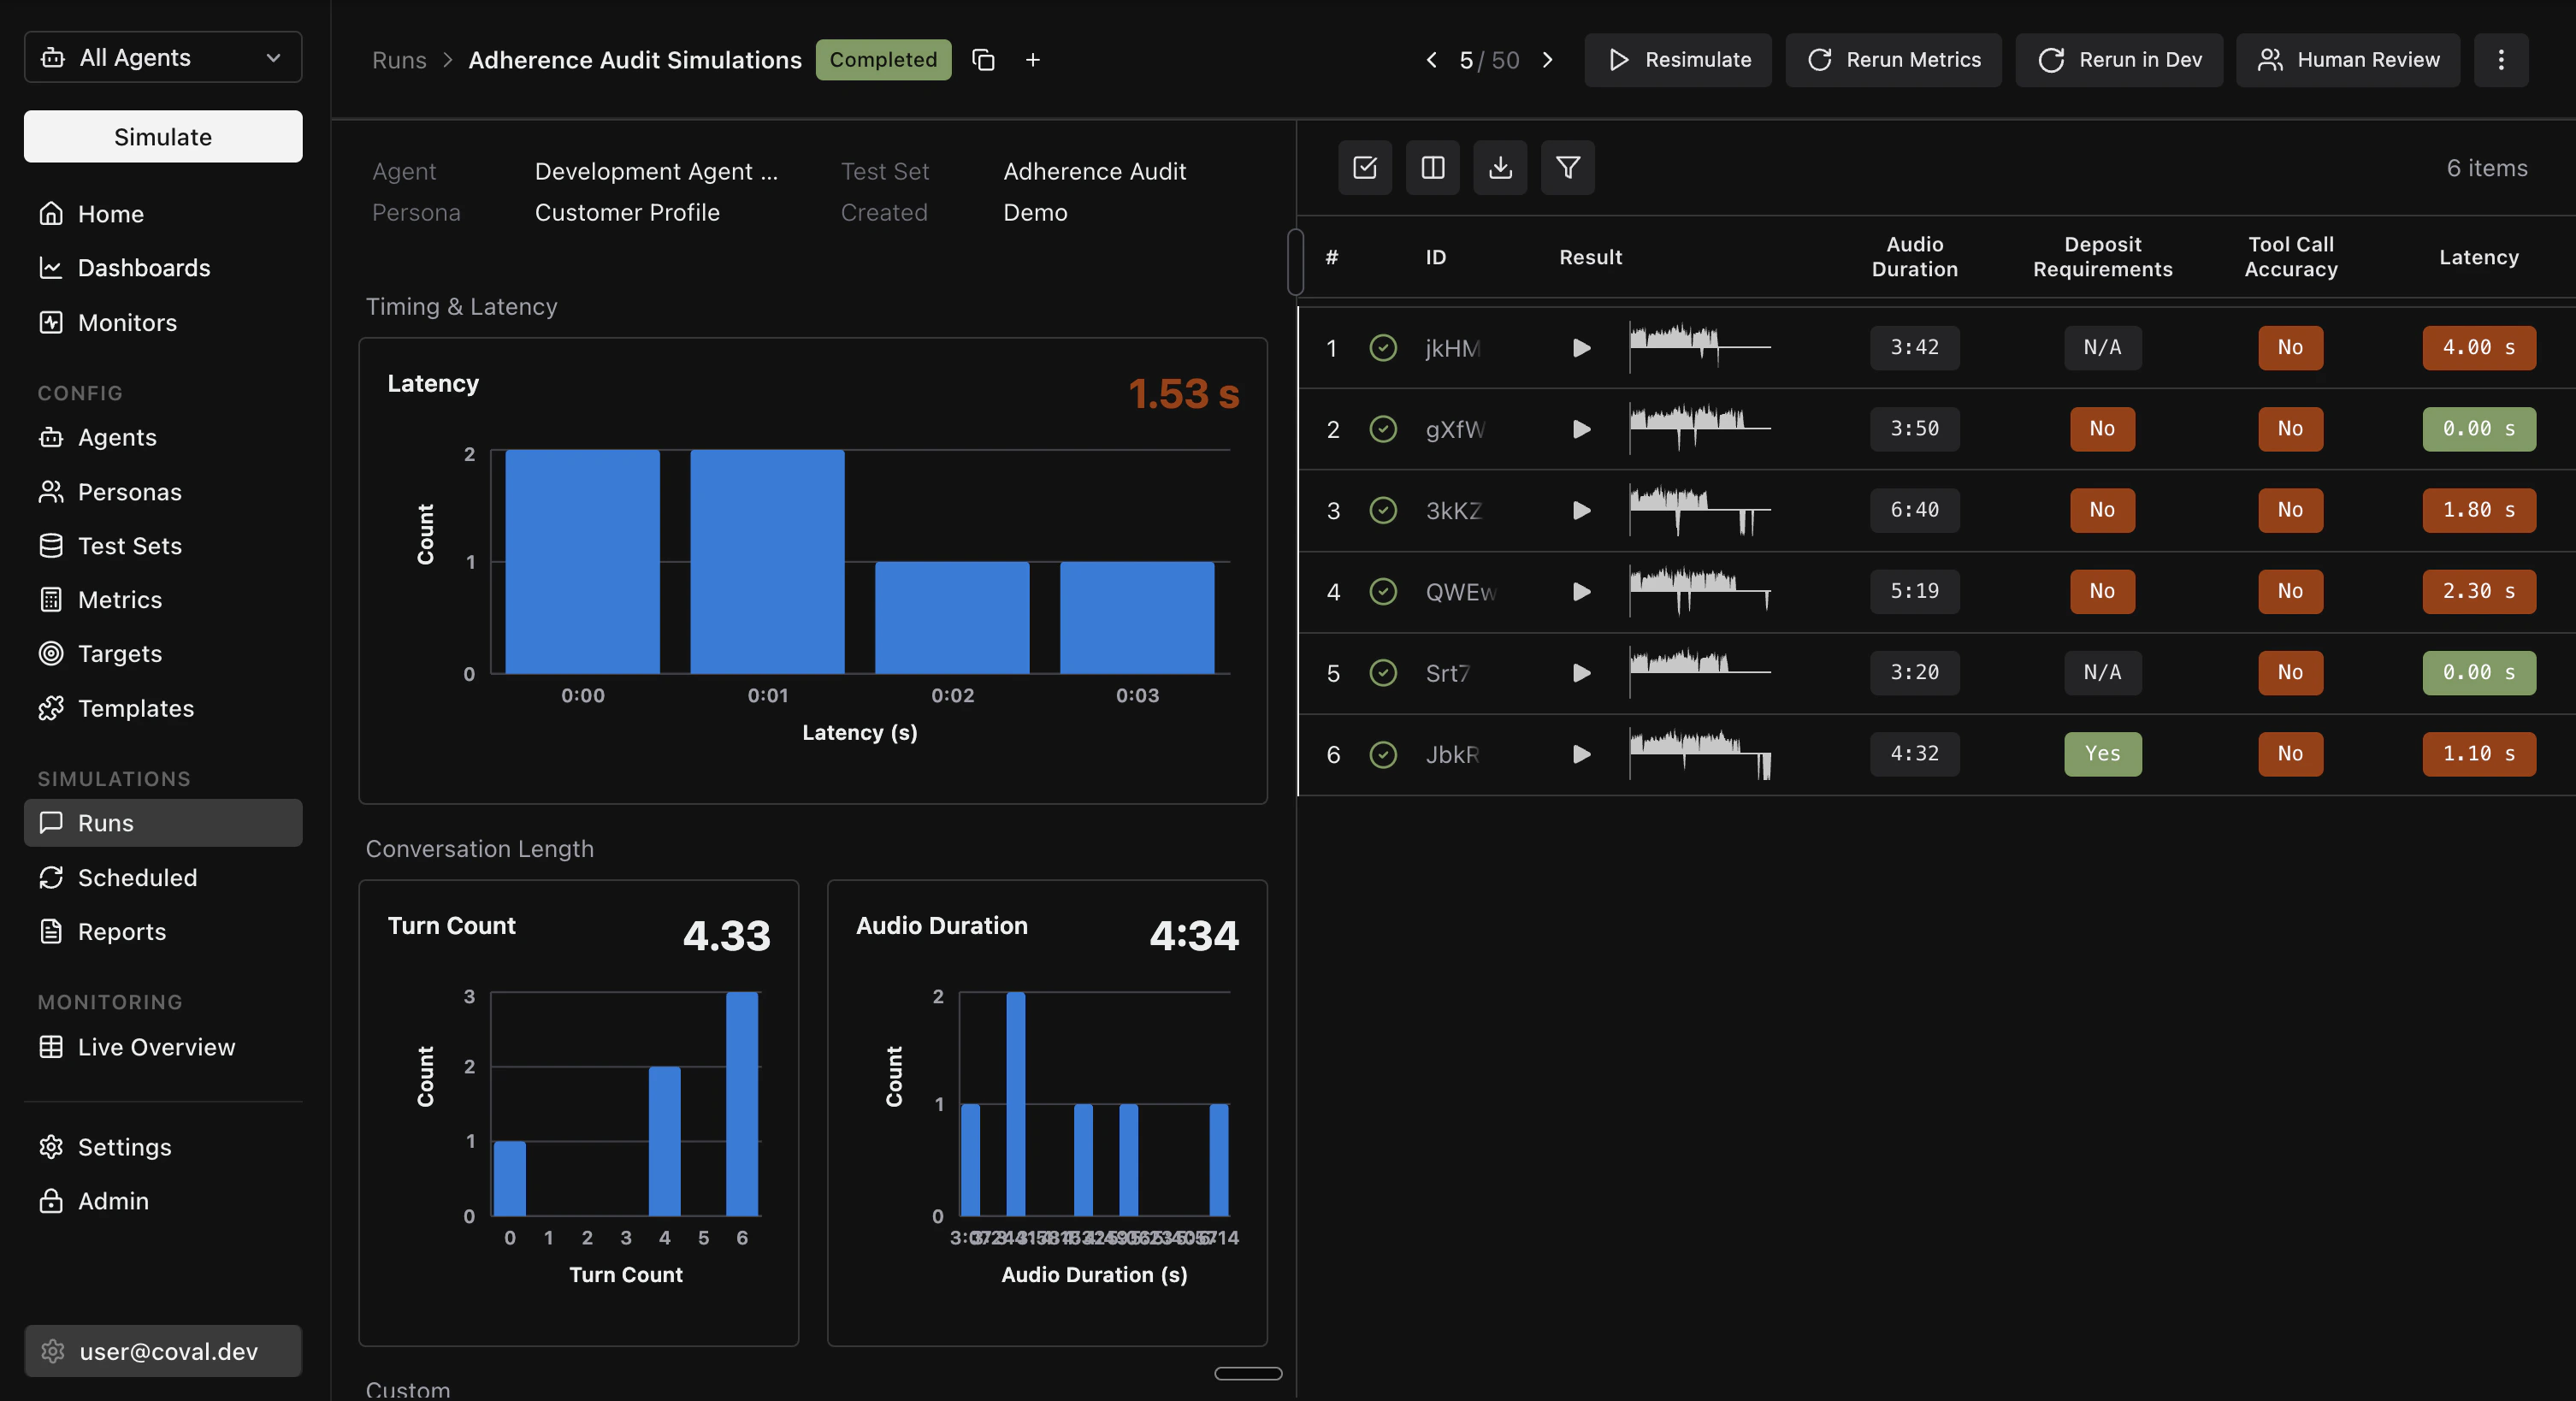Expand the All Agents selector

click(x=162, y=57)
